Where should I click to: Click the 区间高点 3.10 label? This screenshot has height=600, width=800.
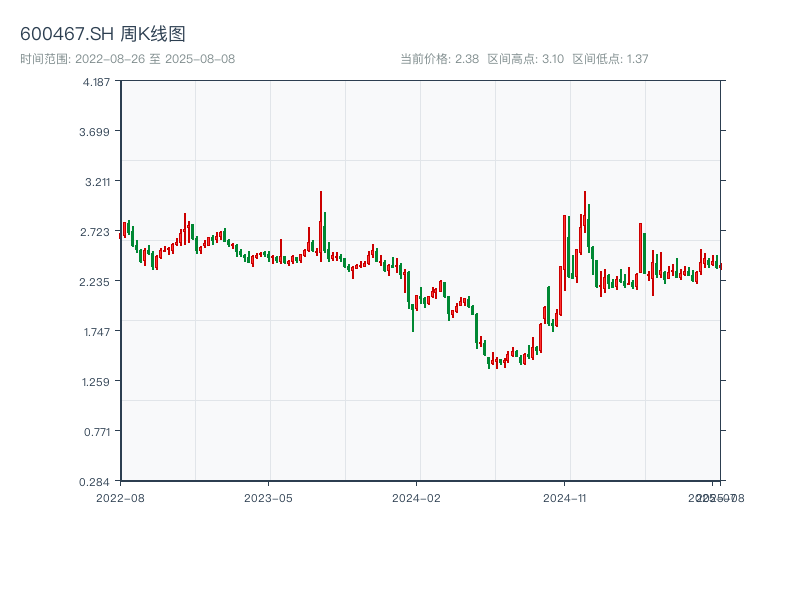[x=525, y=59]
